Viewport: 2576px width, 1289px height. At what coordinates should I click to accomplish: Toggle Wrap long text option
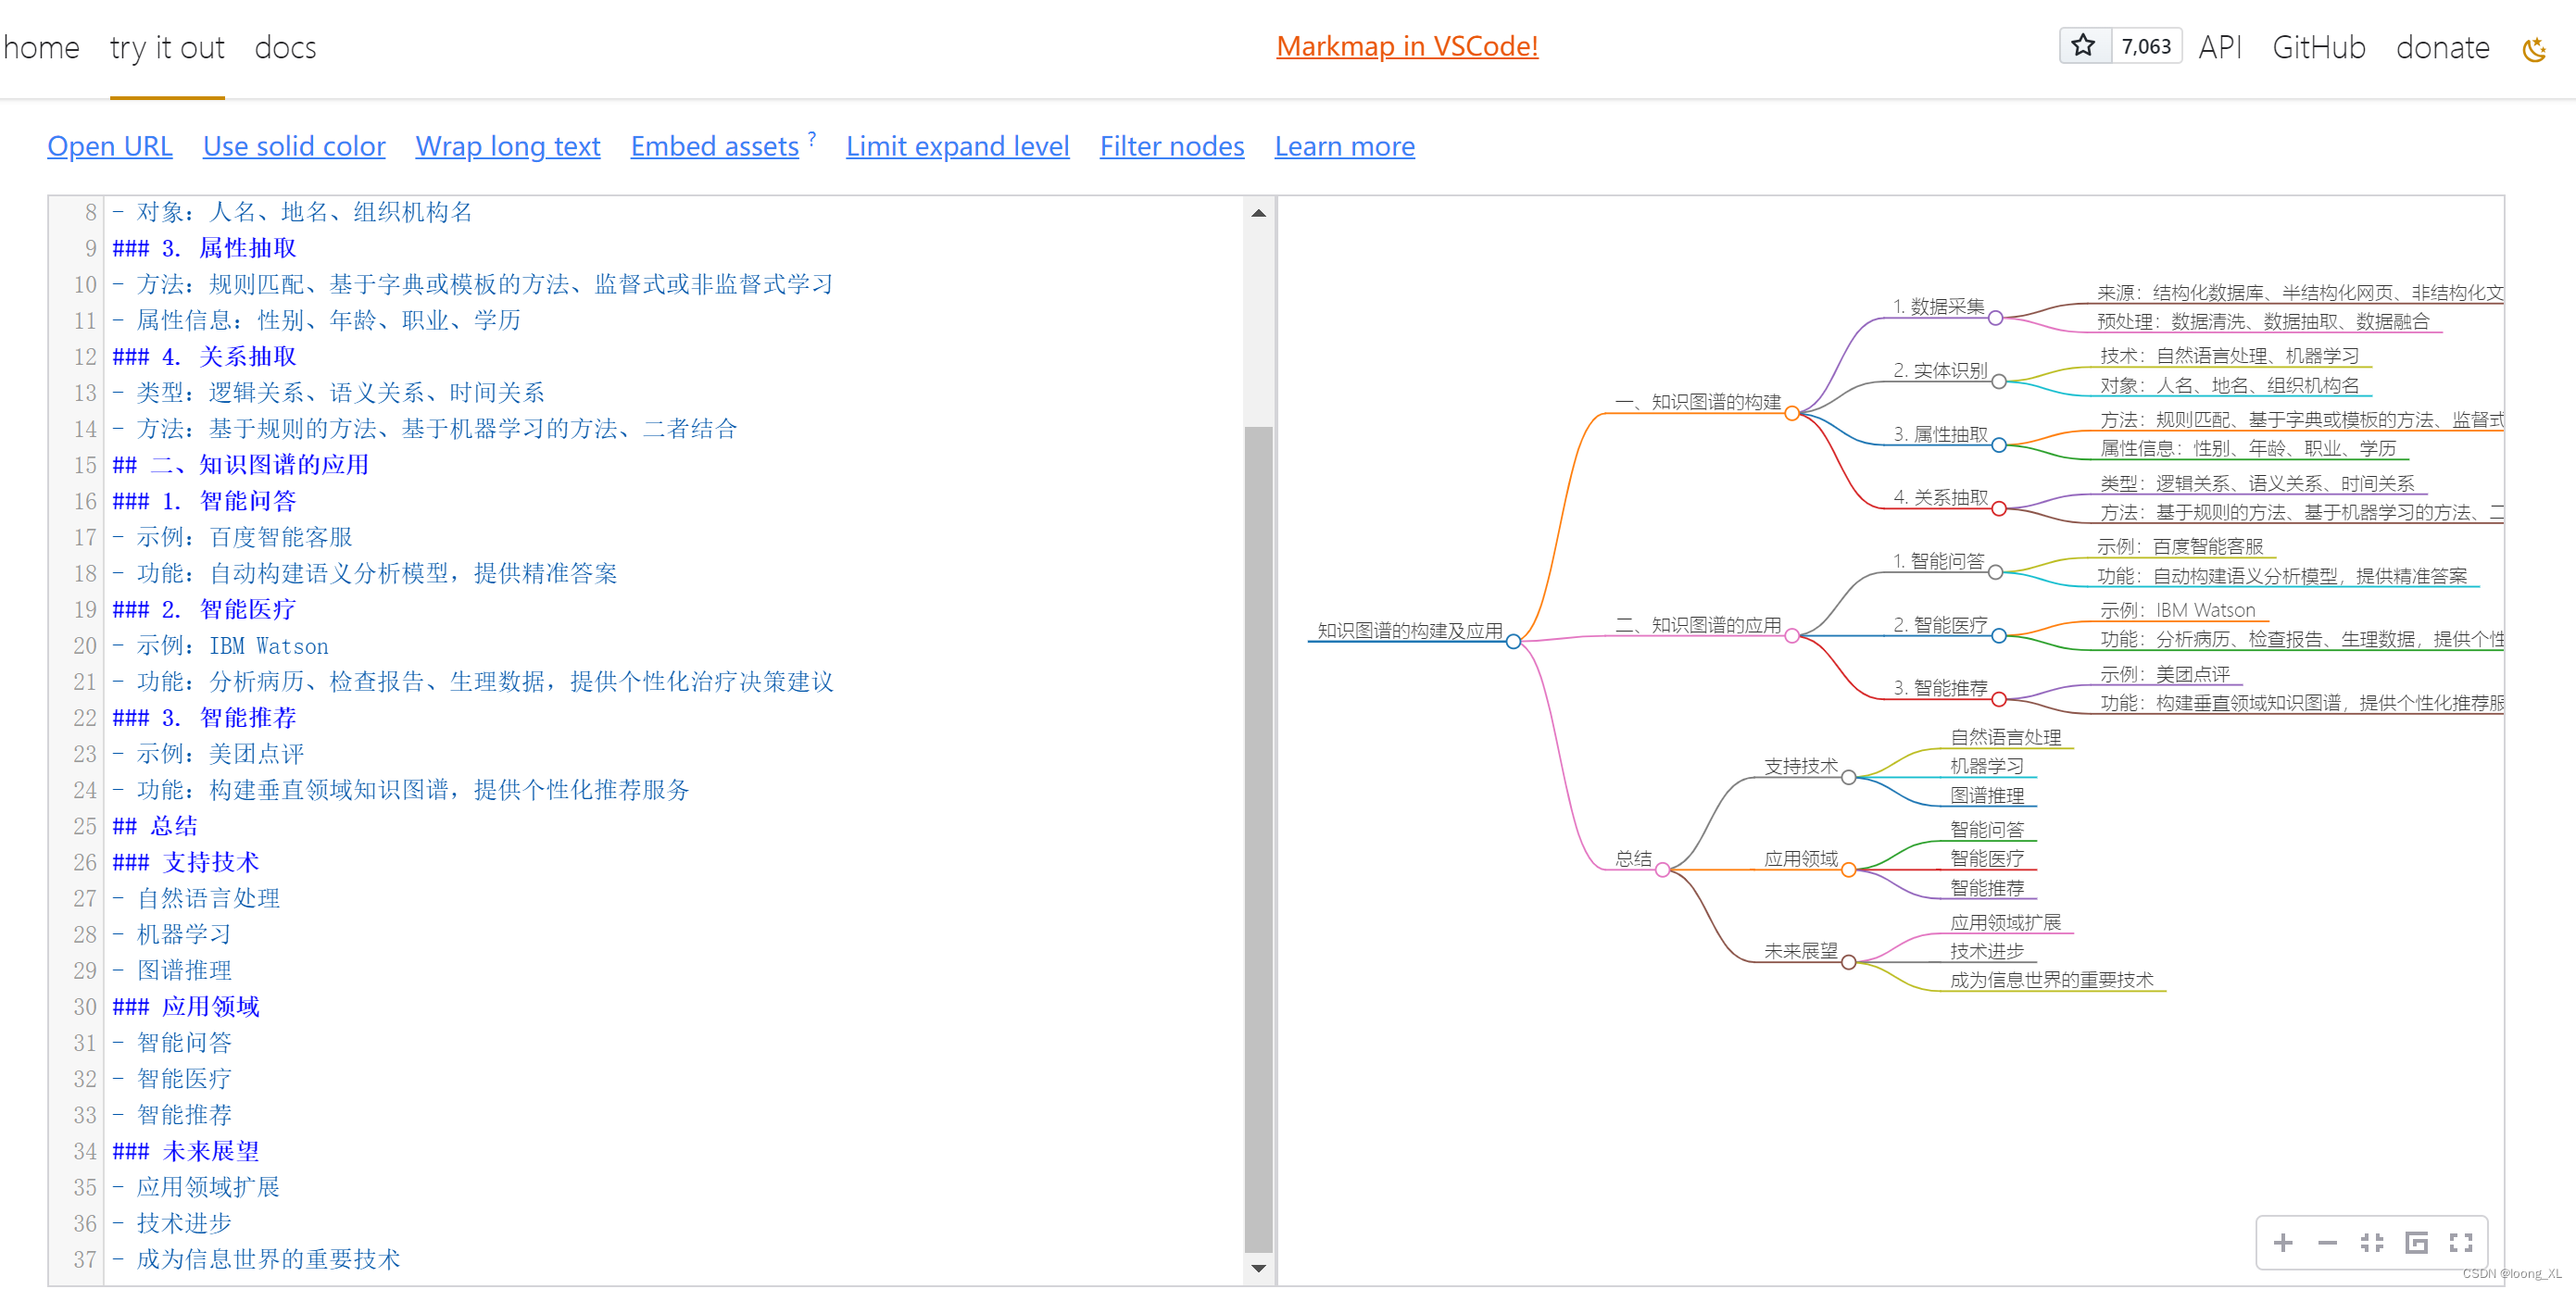point(507,146)
